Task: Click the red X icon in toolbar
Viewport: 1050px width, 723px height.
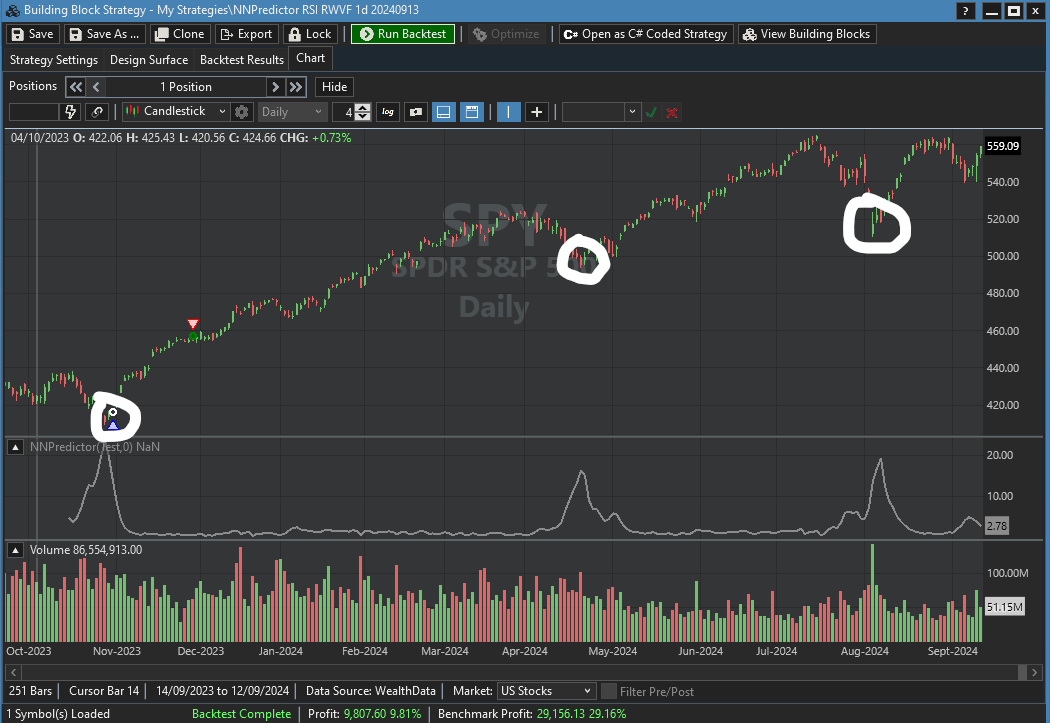Action: 672,112
